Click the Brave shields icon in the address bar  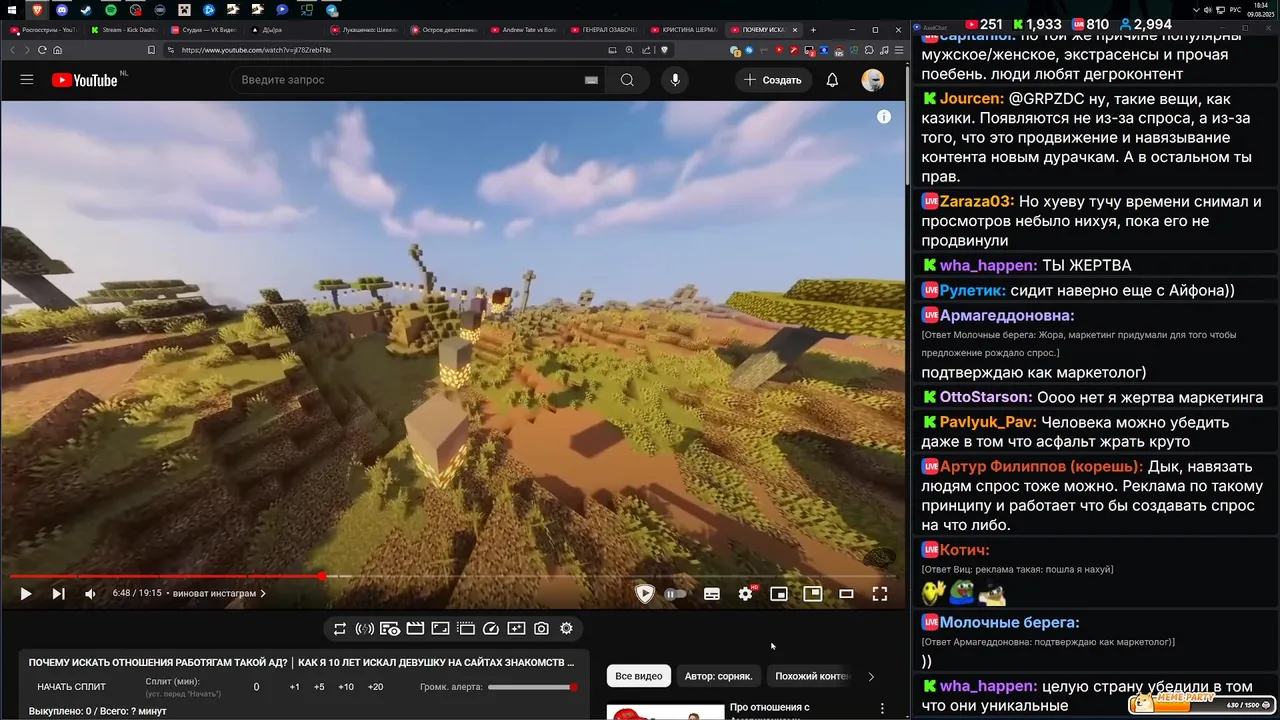663,50
